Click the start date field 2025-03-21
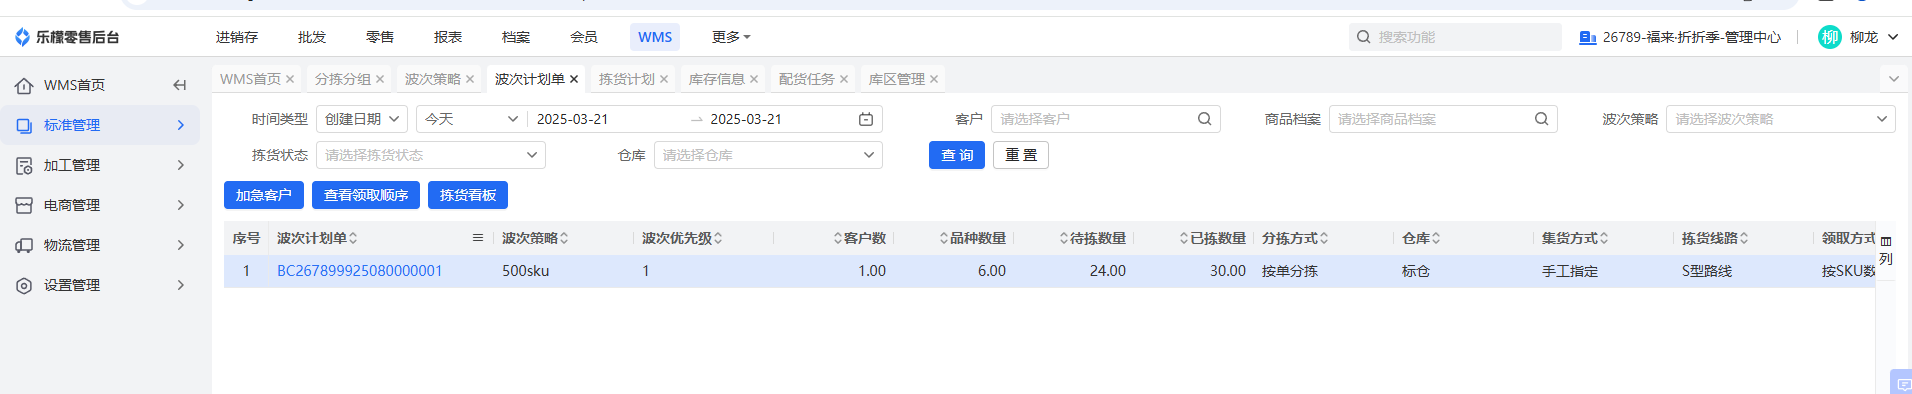 (573, 119)
